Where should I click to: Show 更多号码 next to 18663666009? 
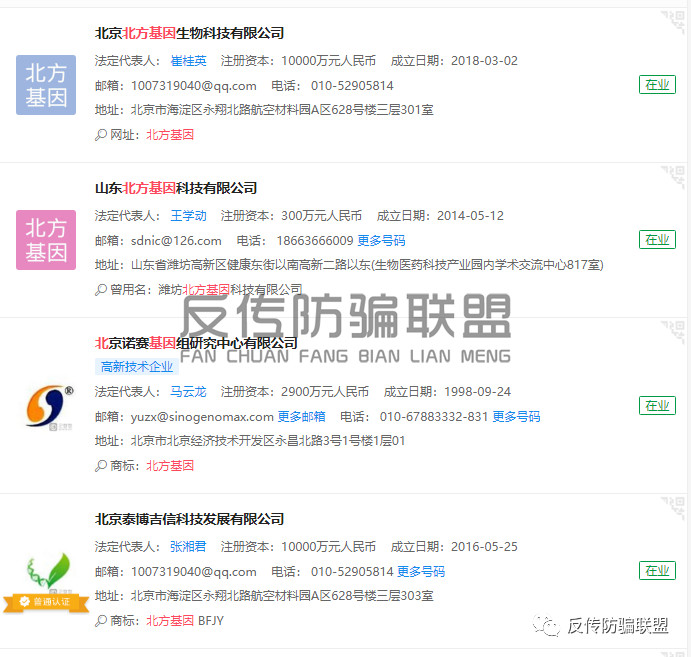click(381, 241)
